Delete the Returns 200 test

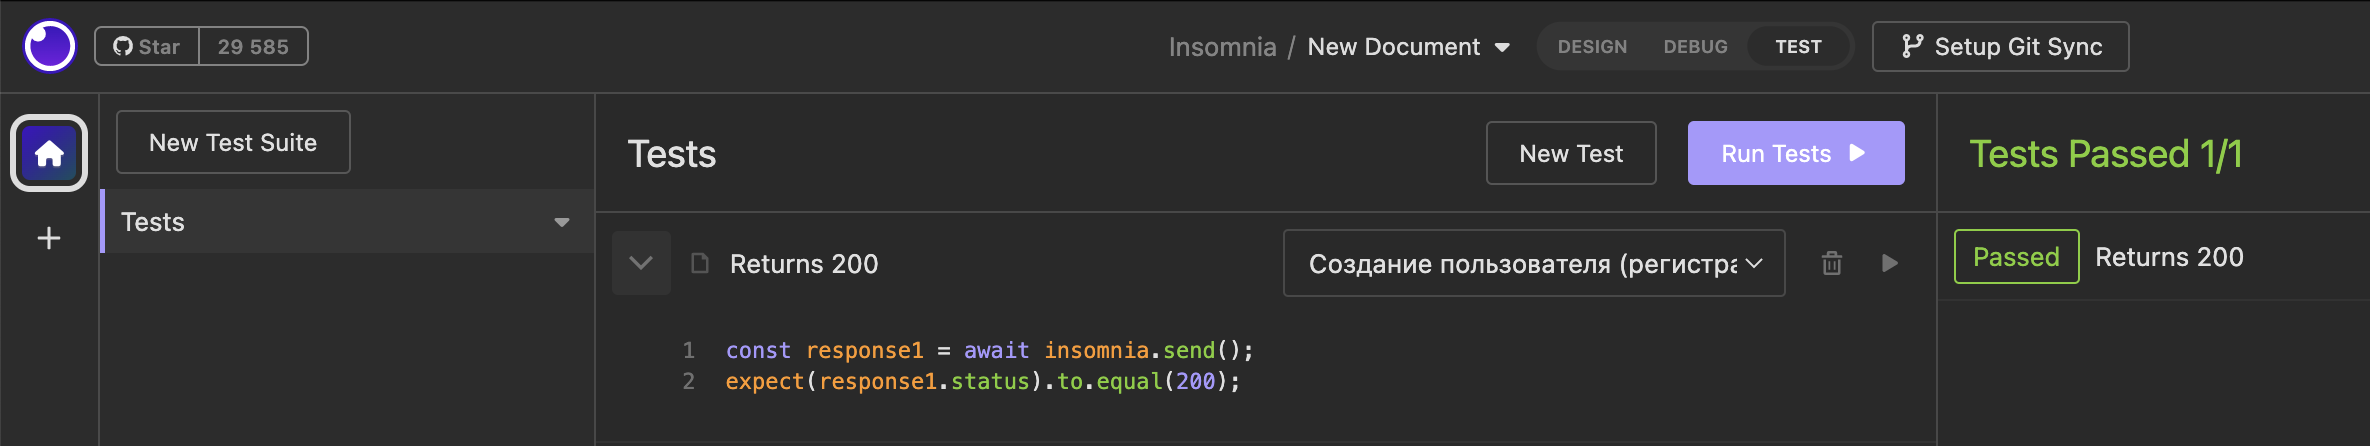coord(1831,263)
